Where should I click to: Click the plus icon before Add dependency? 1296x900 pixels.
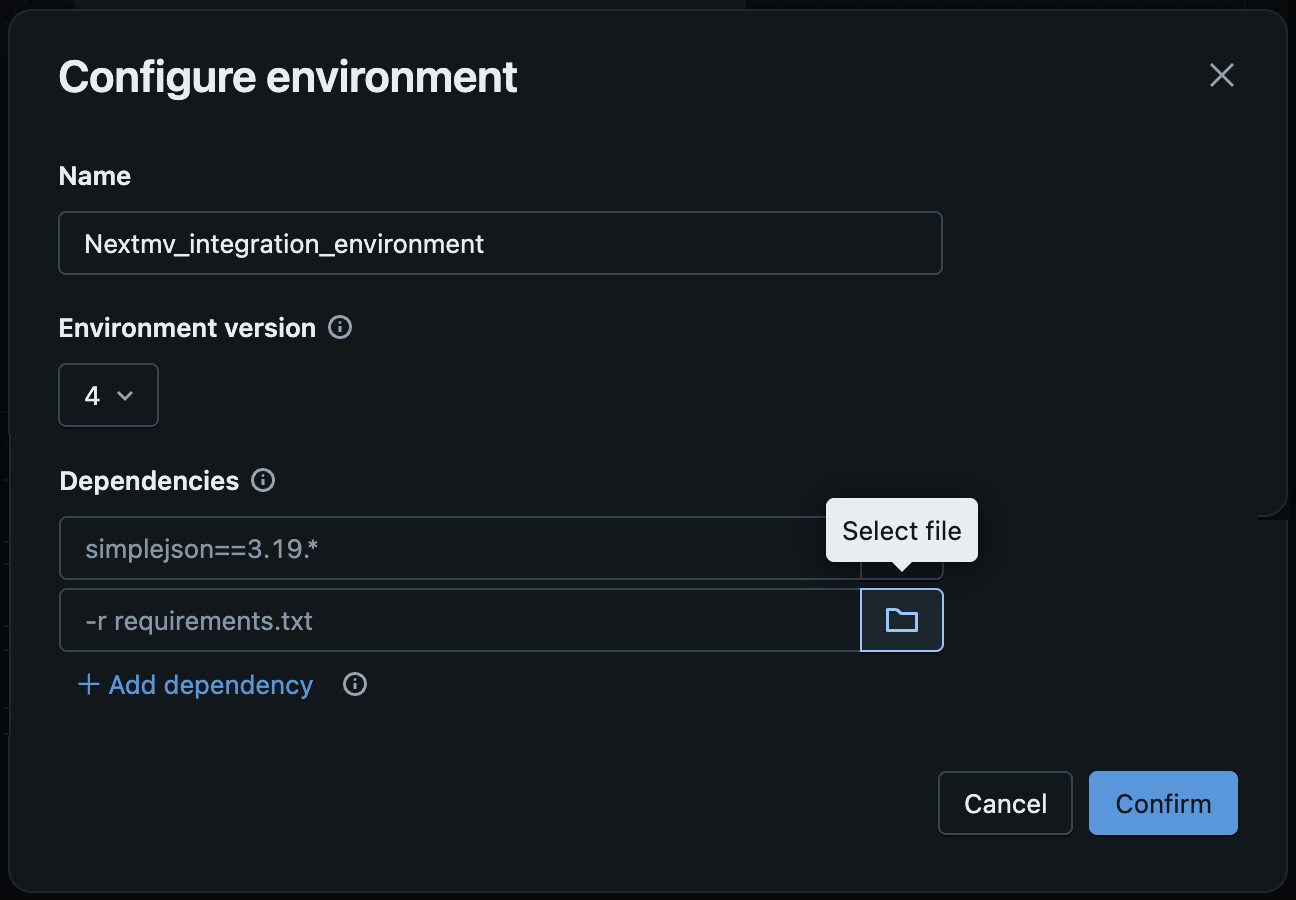point(88,685)
